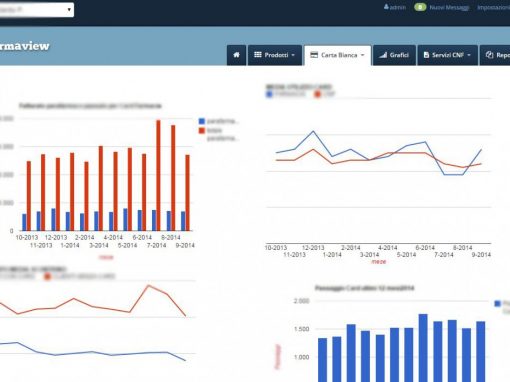Click the red legend swatch of the top-right line chart
Screen dimensions: 510x382
pyautogui.click(x=317, y=95)
